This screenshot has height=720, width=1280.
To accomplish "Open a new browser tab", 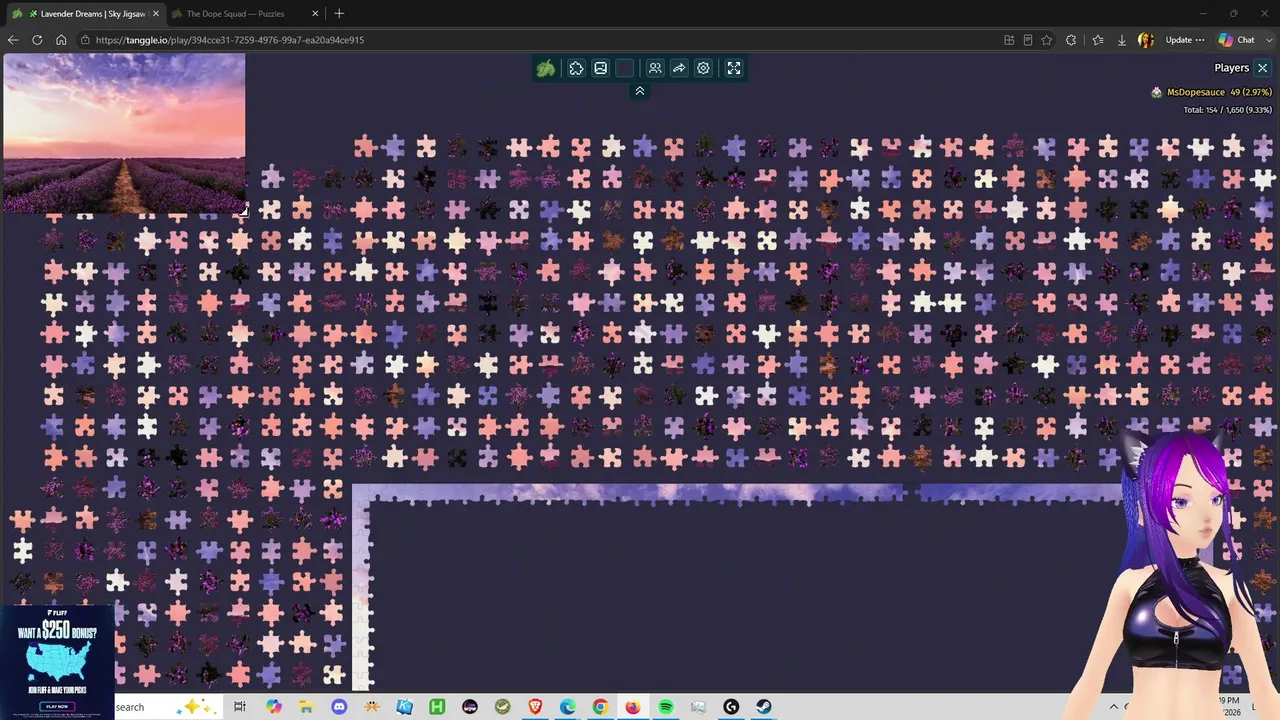I will pos(339,14).
